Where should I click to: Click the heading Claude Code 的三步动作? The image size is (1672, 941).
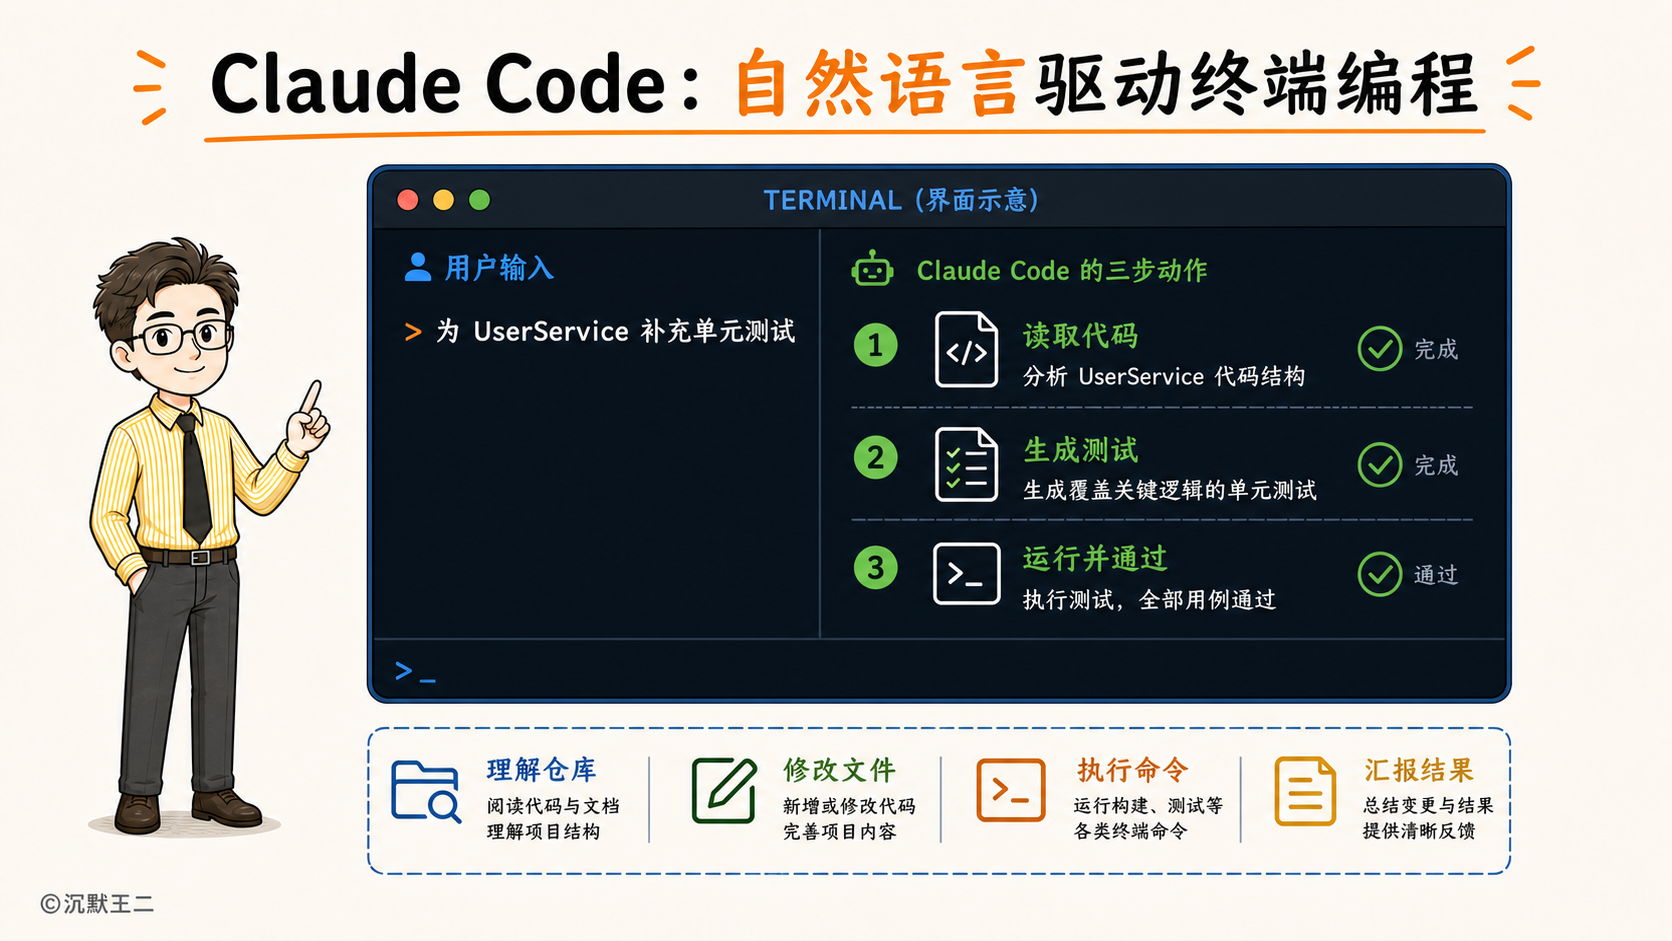[x=1062, y=270]
